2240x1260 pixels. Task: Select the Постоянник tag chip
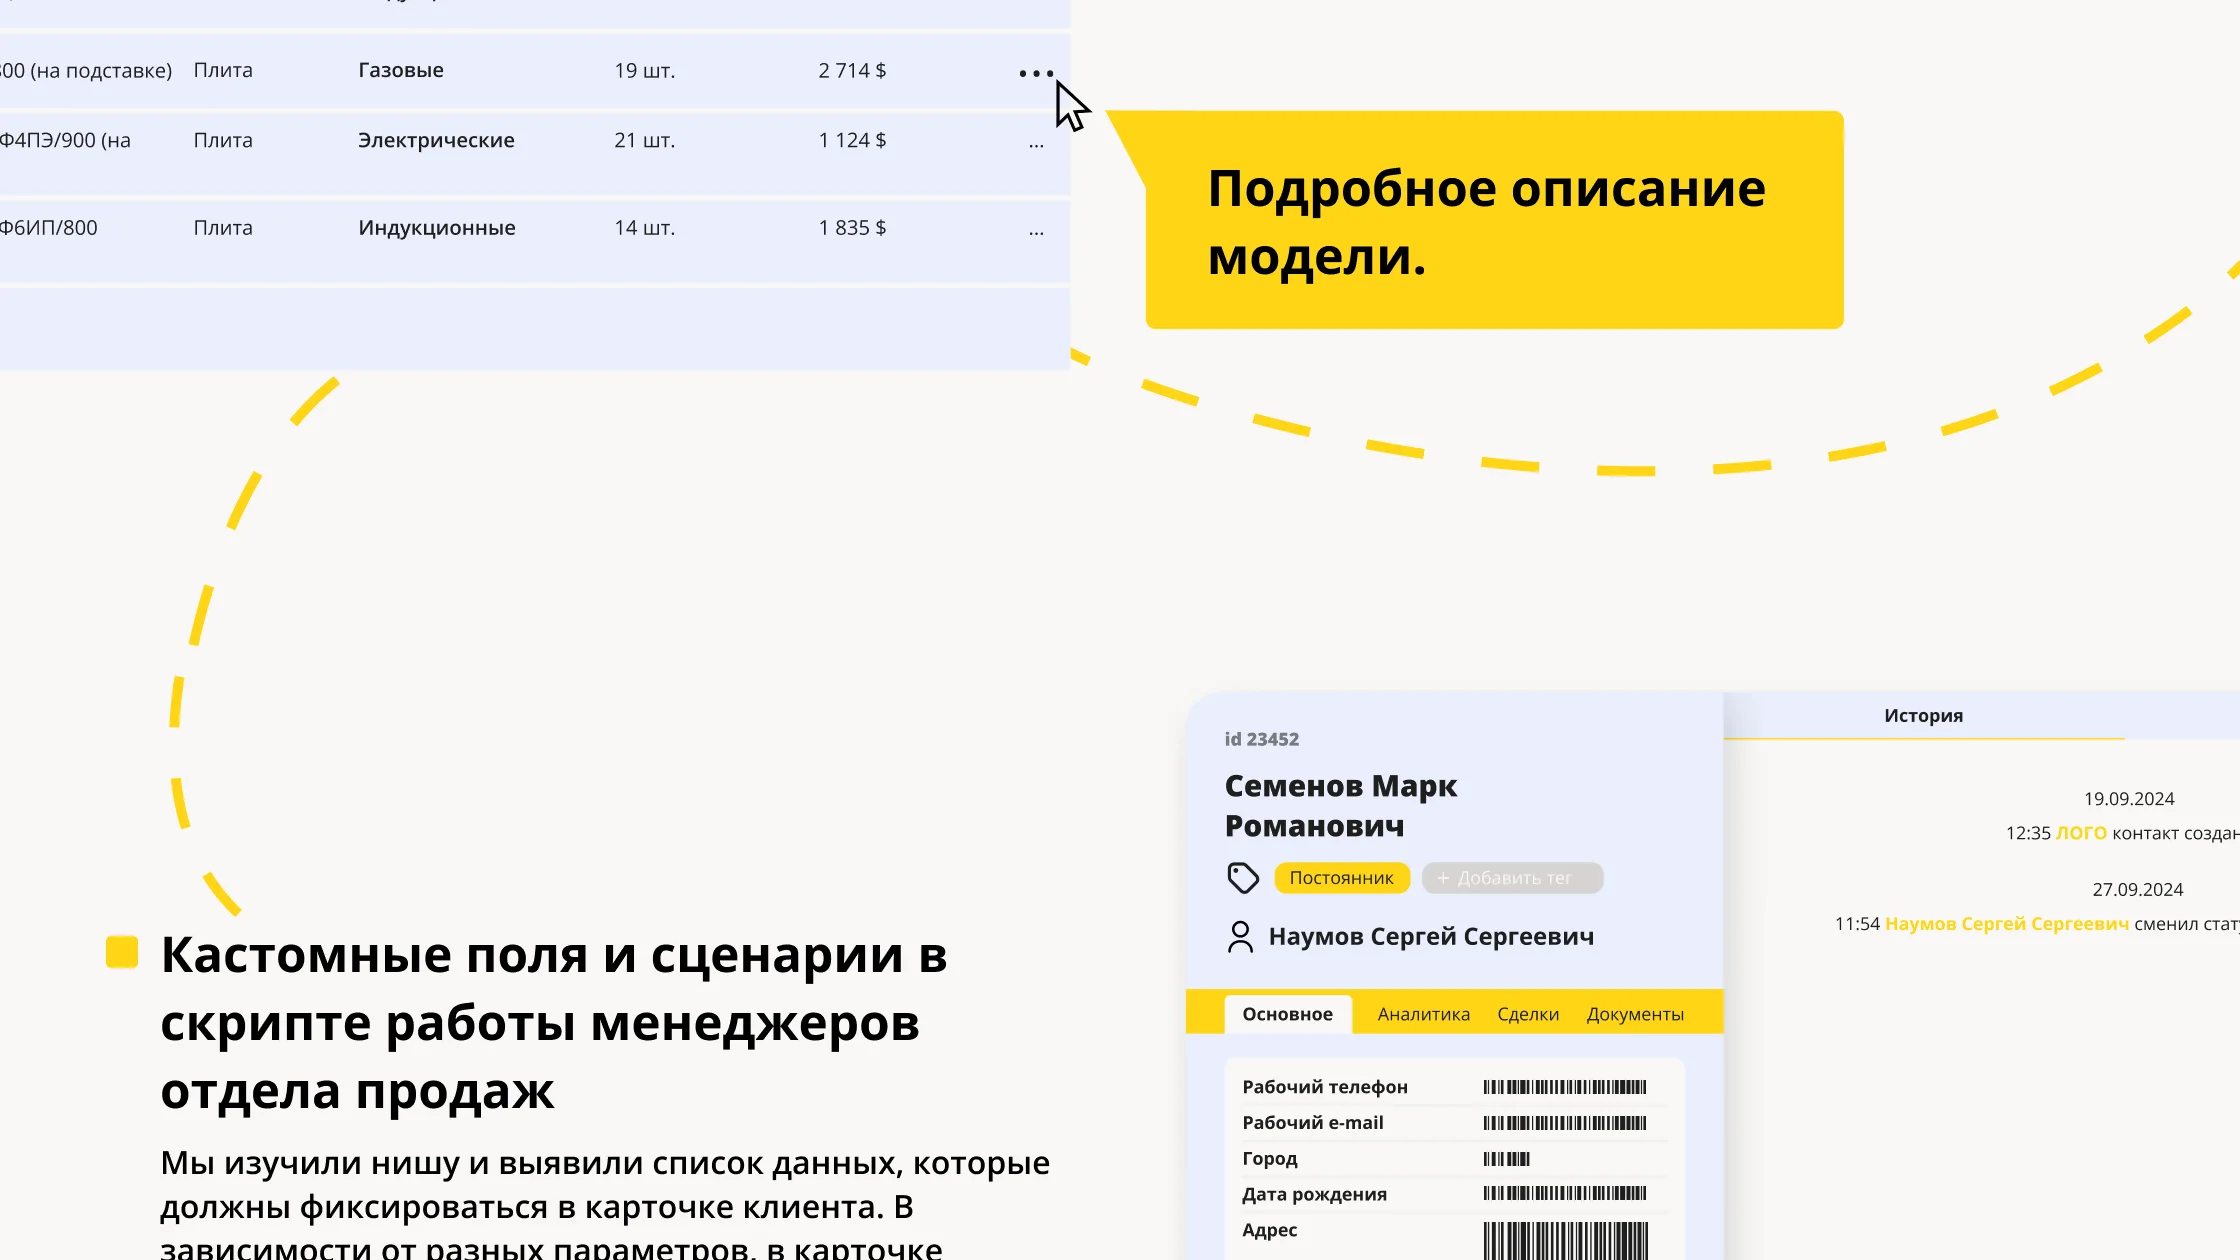point(1341,878)
